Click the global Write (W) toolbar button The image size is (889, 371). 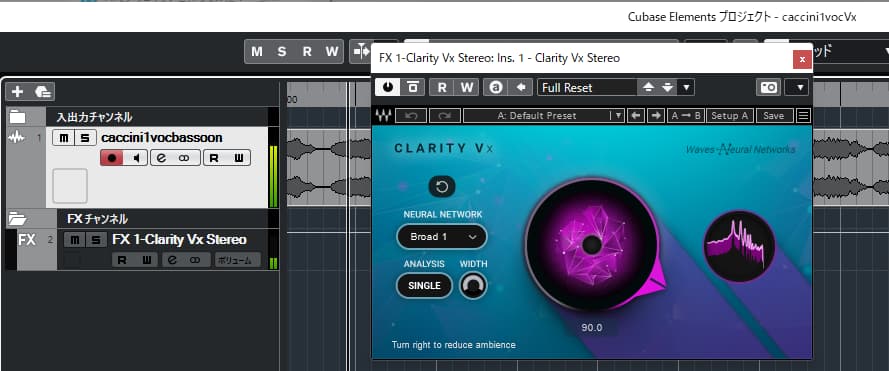pyautogui.click(x=332, y=52)
